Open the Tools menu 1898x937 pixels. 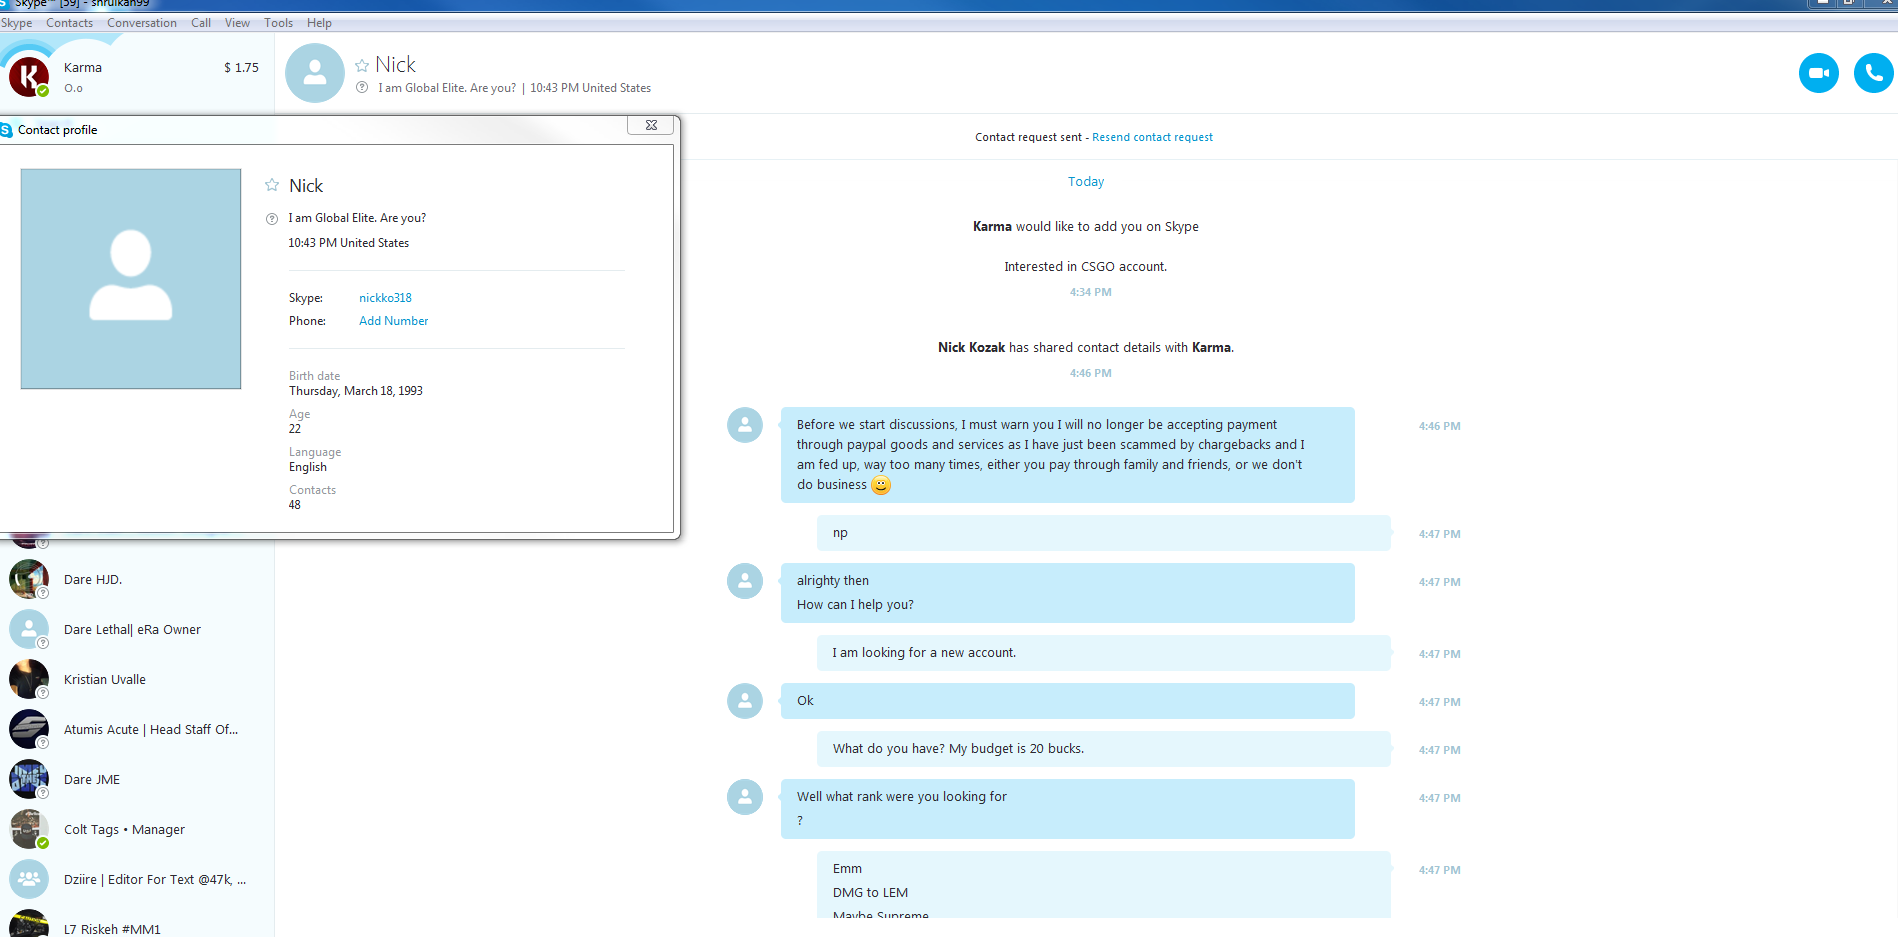coord(279,23)
